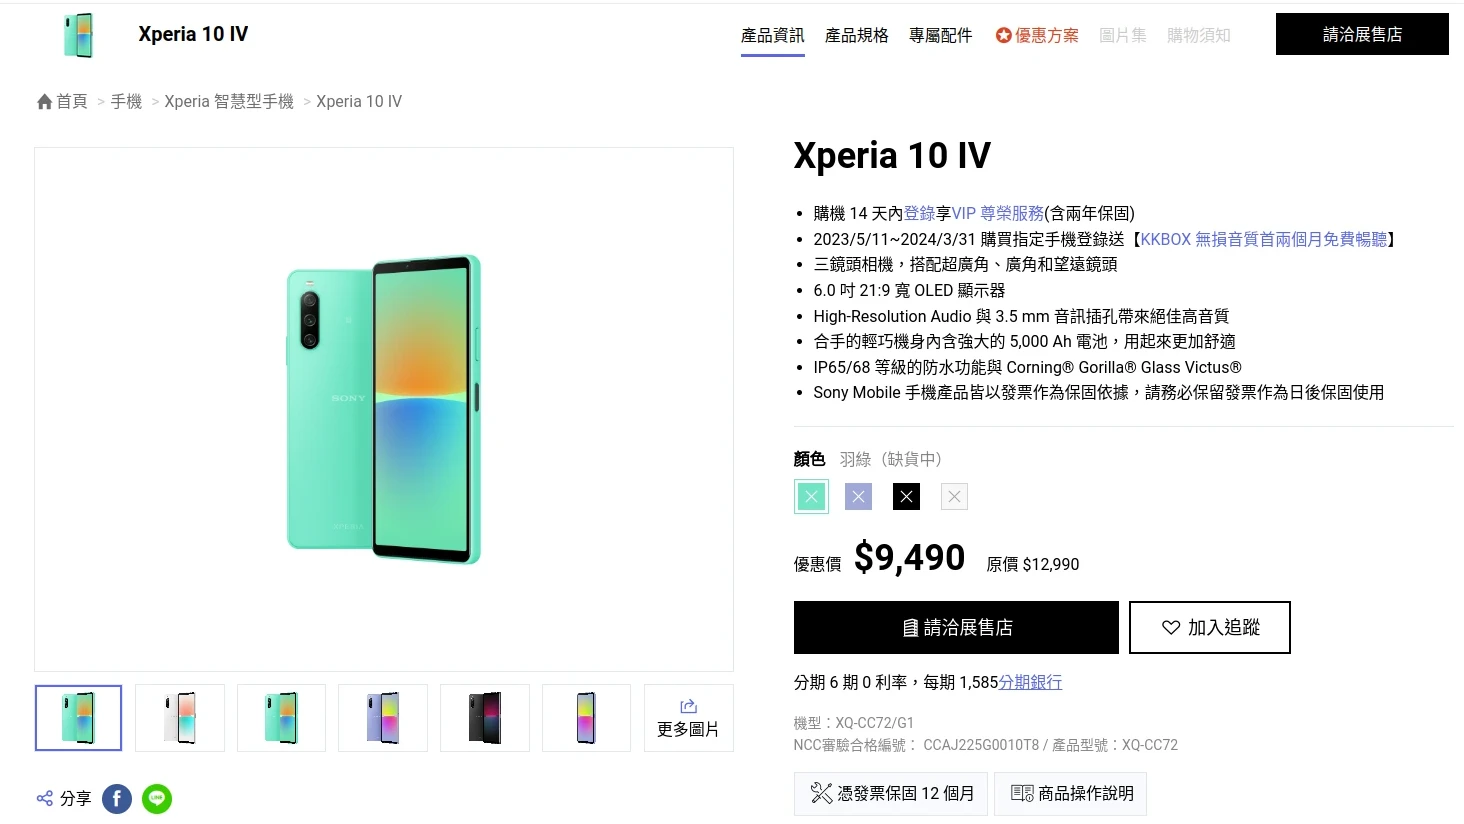Click the home icon in breadcrumb
The image size is (1464, 824).
[x=44, y=102]
